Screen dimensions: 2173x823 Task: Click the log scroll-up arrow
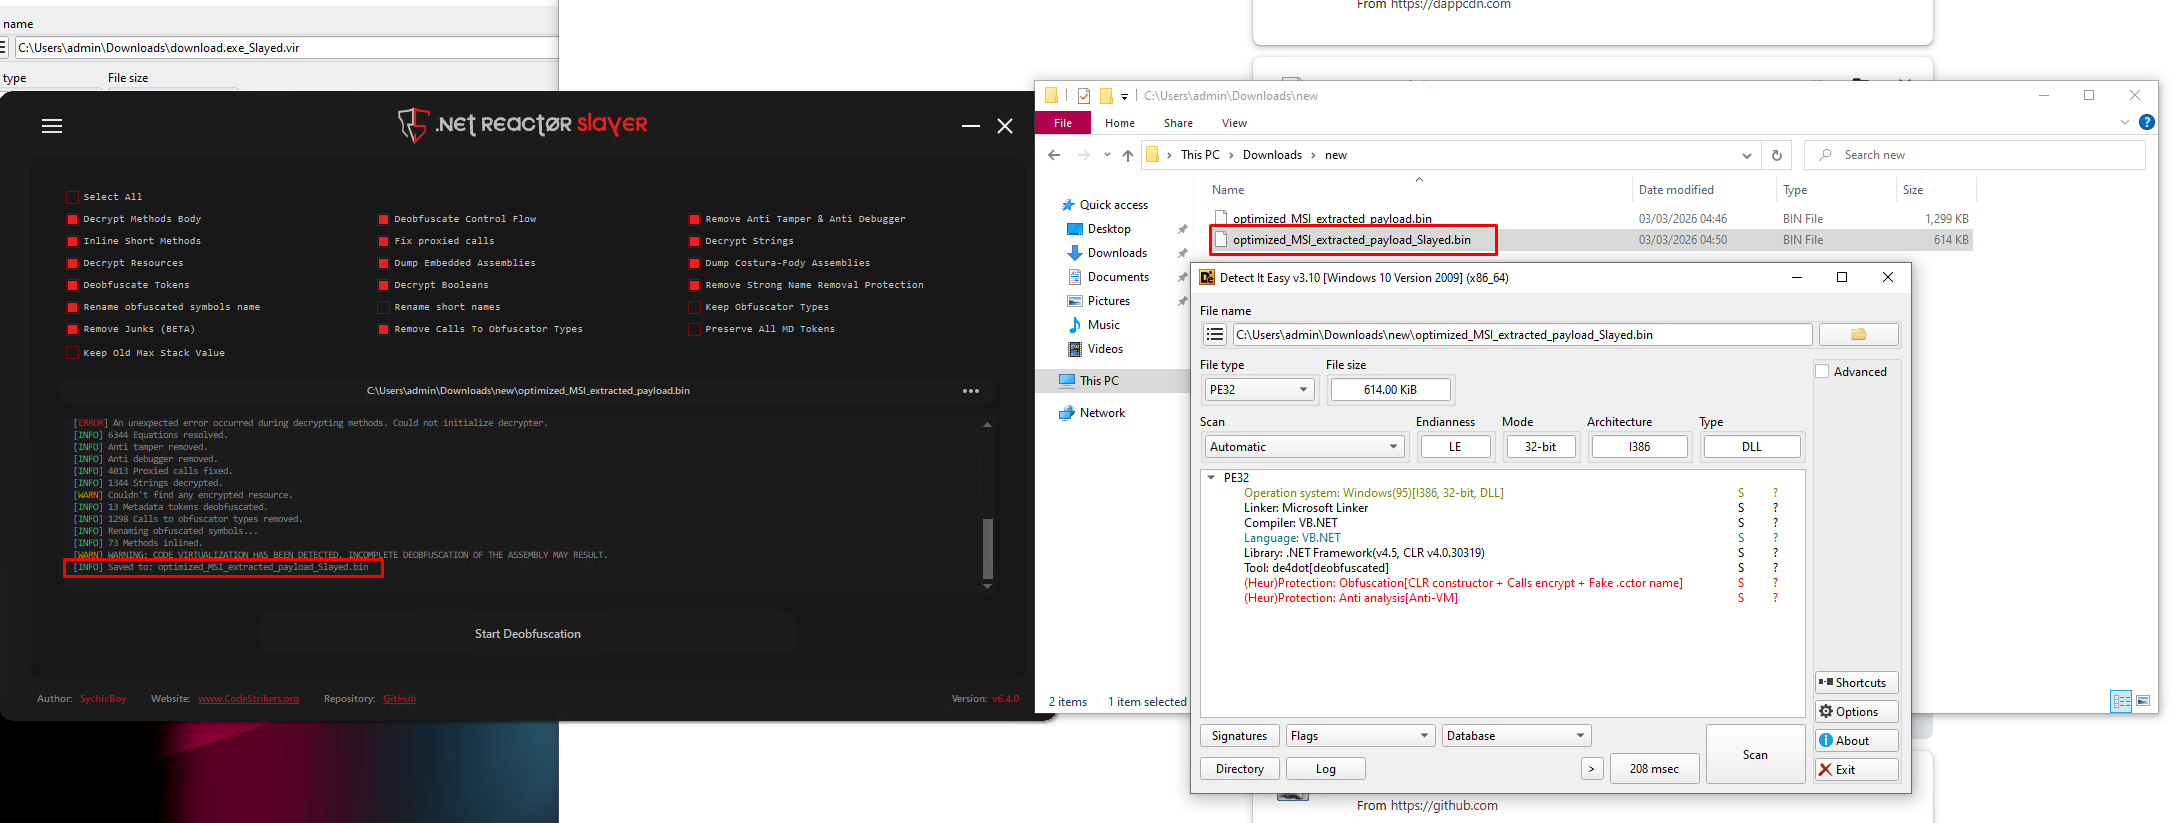coord(988,425)
